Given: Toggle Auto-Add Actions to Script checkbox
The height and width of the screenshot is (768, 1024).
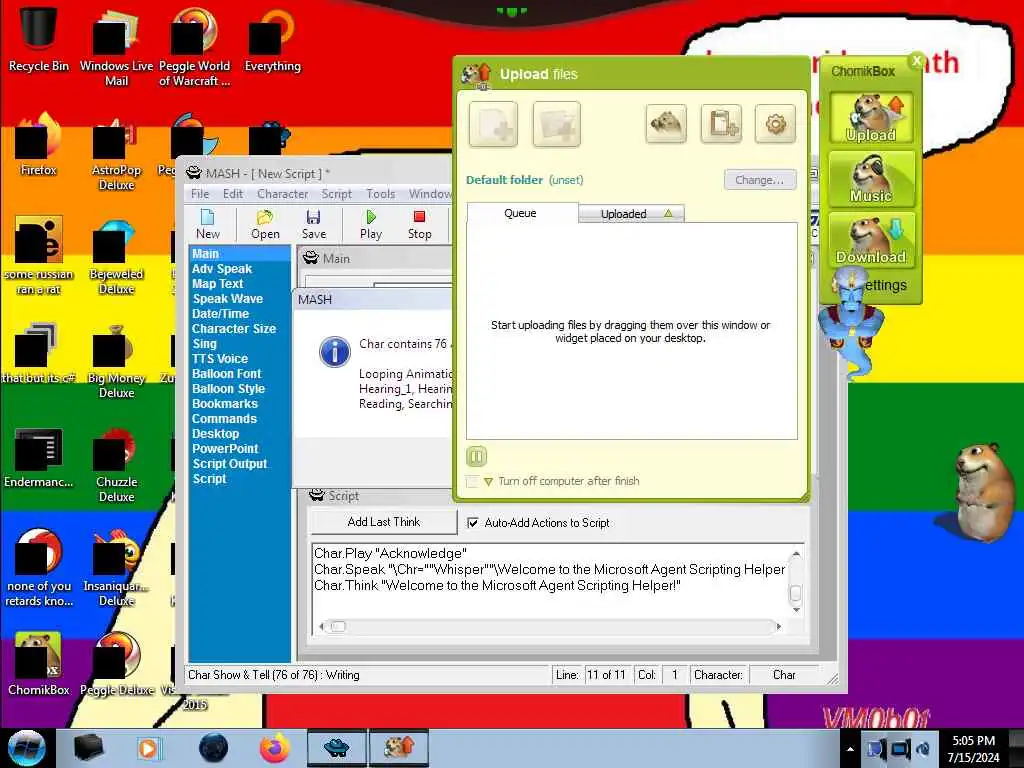Looking at the screenshot, I should coord(473,522).
